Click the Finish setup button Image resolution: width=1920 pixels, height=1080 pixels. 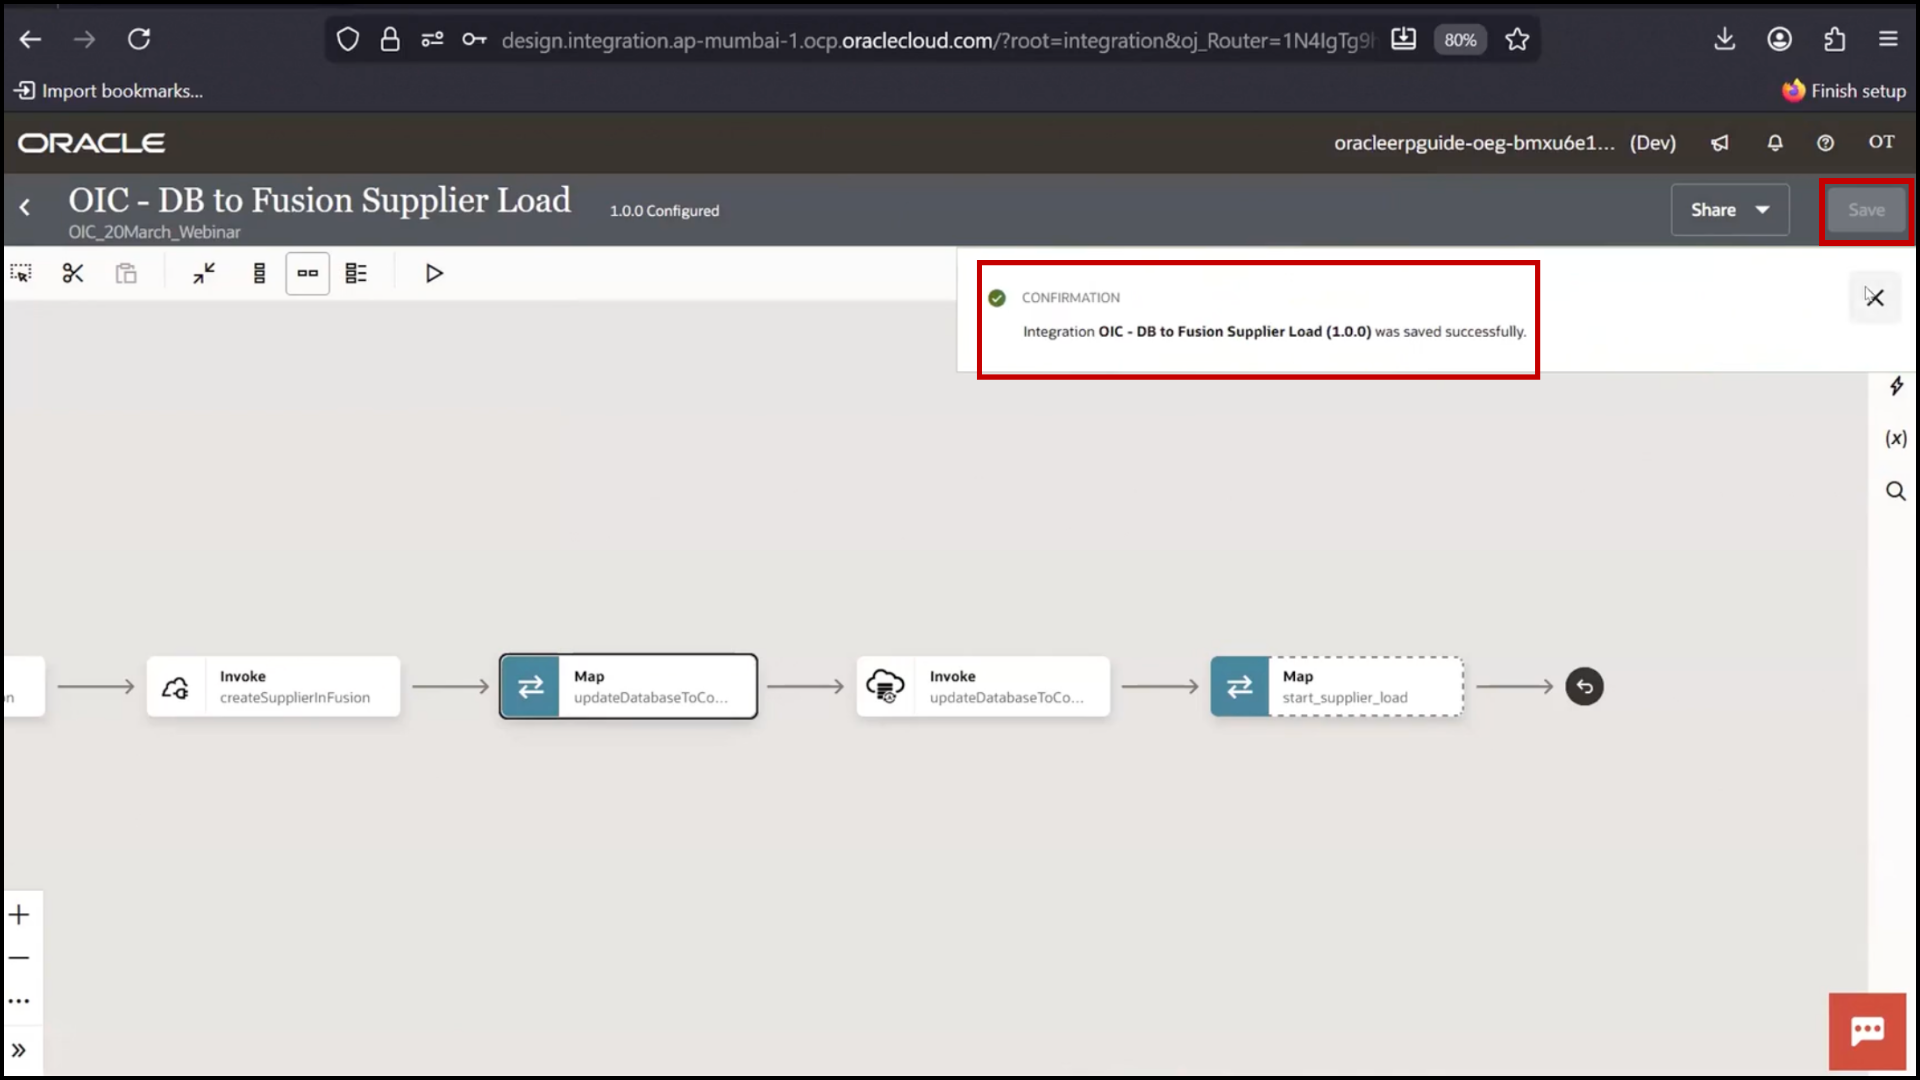(1844, 91)
